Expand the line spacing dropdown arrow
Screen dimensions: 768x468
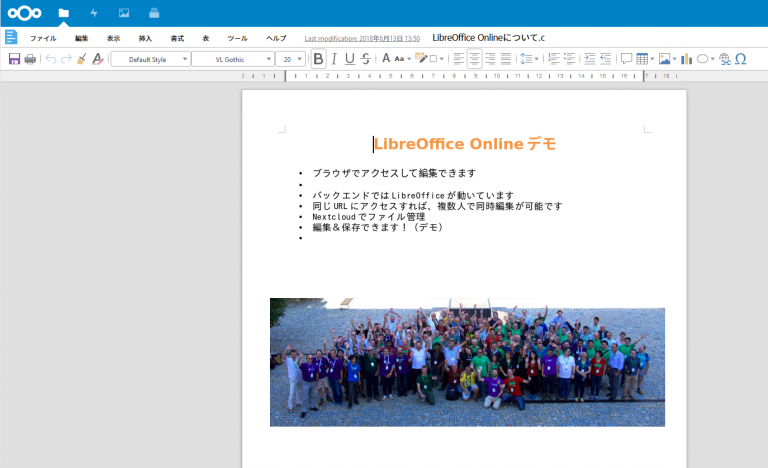click(x=536, y=59)
